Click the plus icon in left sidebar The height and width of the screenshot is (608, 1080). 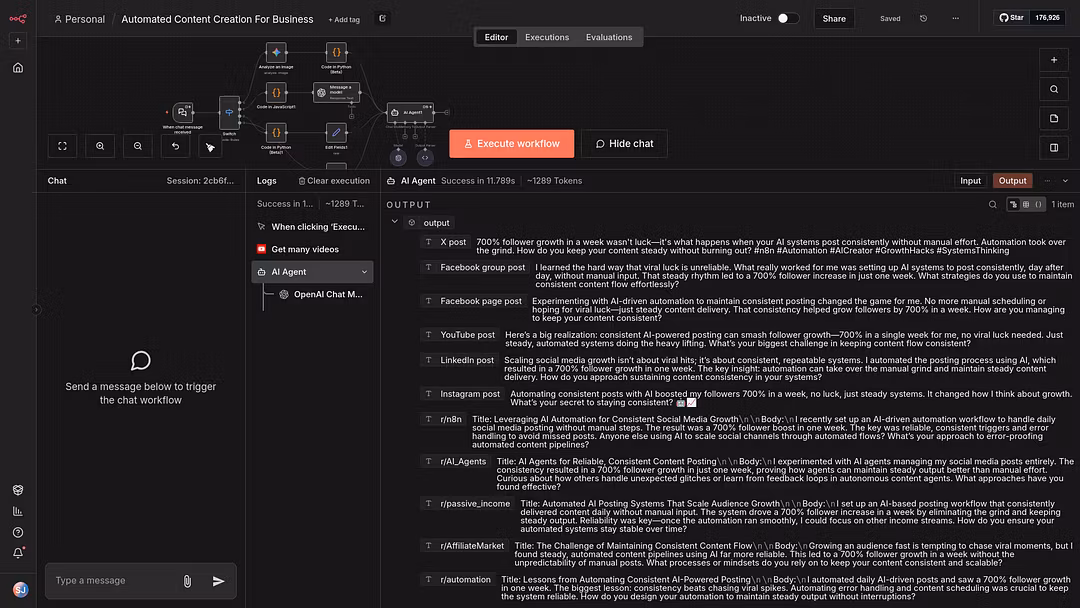[18, 41]
